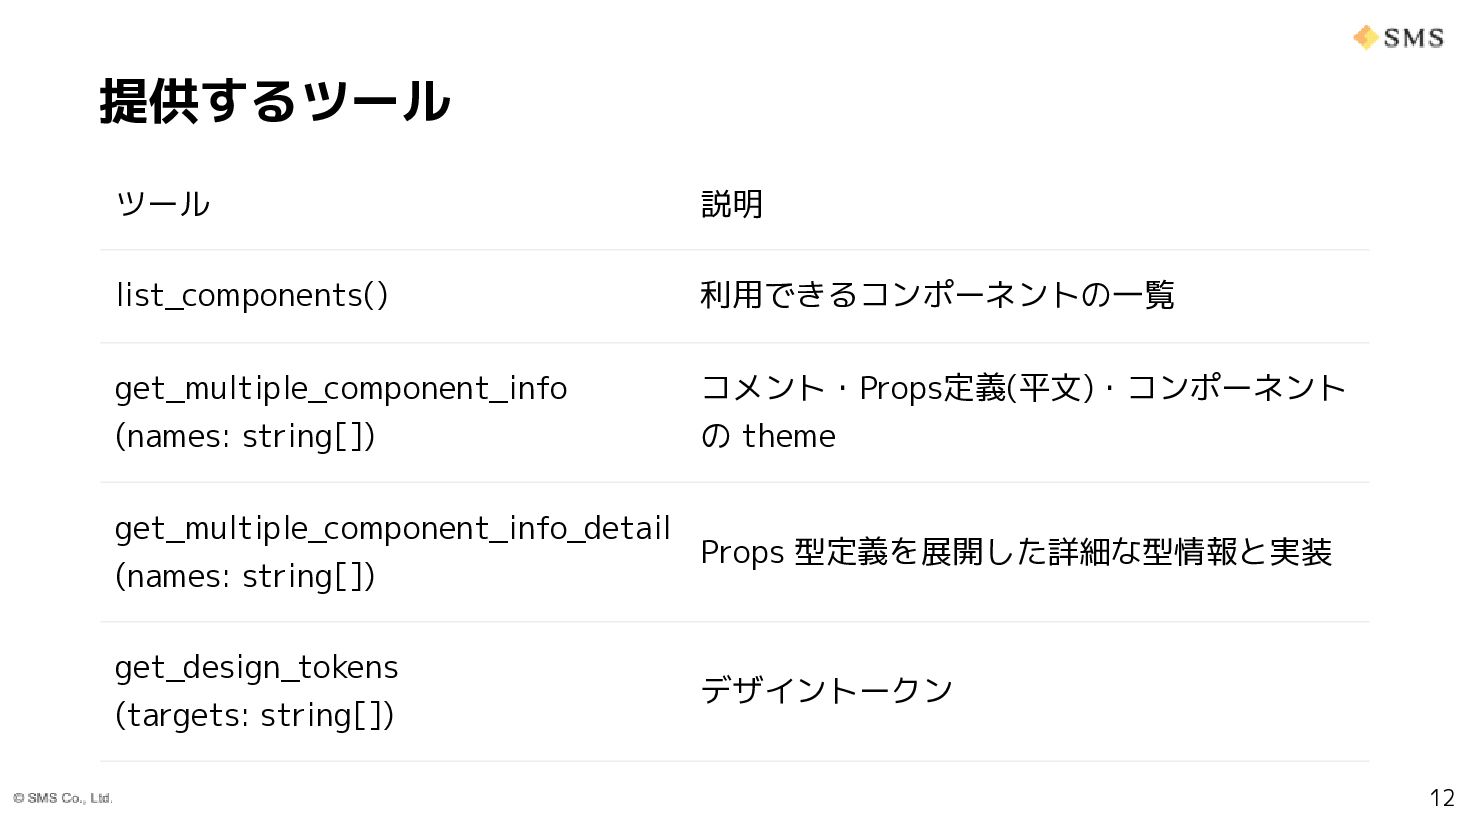Click the description Props 型定義を展開した詳細な型情報と実装
Screen dimensions: 1470x828
pos(1016,552)
